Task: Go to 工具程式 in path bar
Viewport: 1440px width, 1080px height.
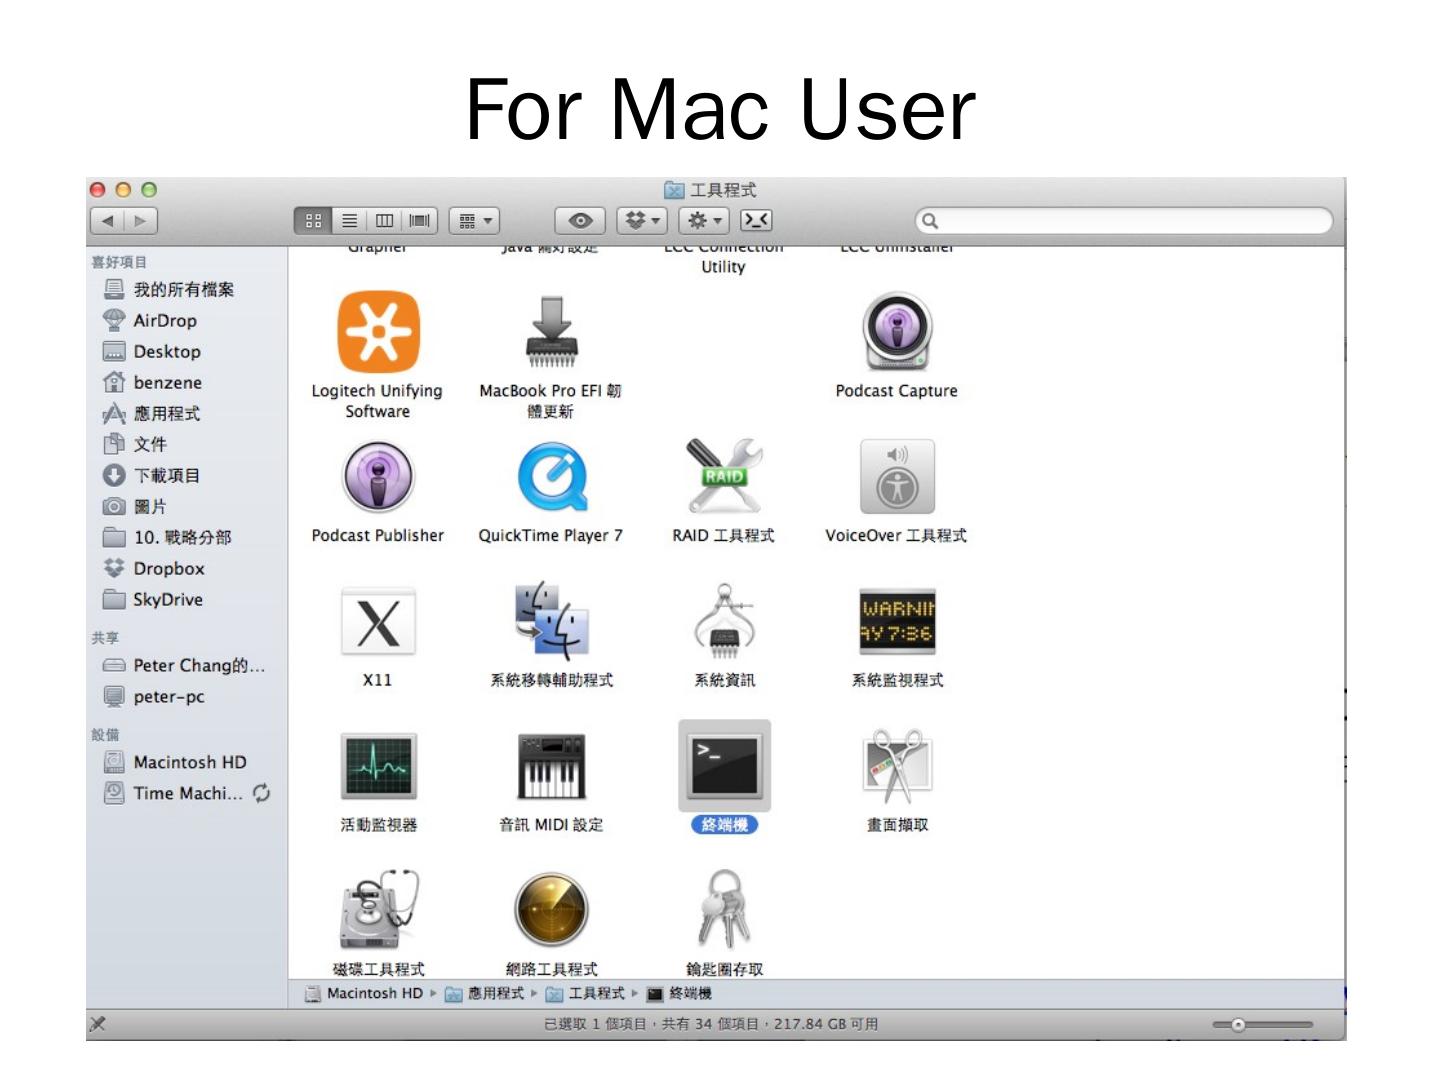Action: click(x=585, y=994)
